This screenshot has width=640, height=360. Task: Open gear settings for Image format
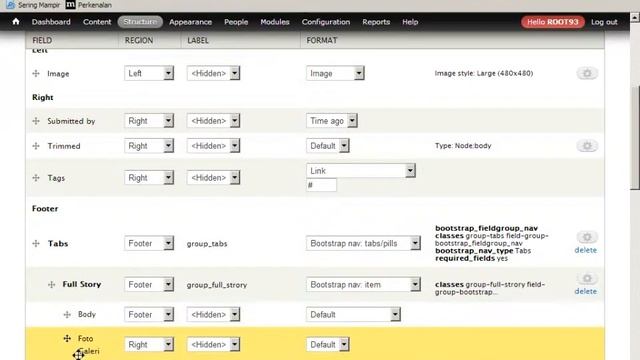click(587, 73)
